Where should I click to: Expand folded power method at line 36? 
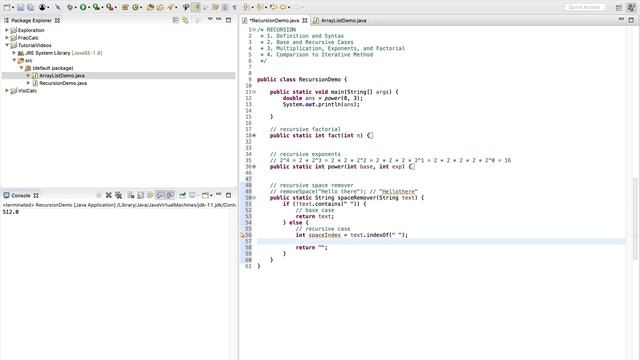click(254, 167)
